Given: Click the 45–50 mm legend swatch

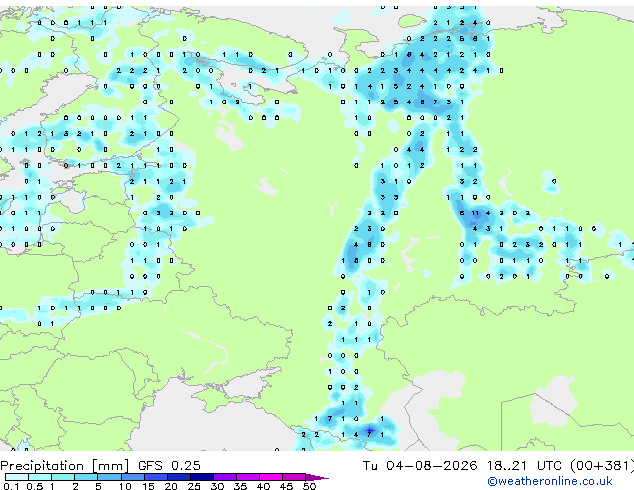Looking at the screenshot, I should point(294,477).
